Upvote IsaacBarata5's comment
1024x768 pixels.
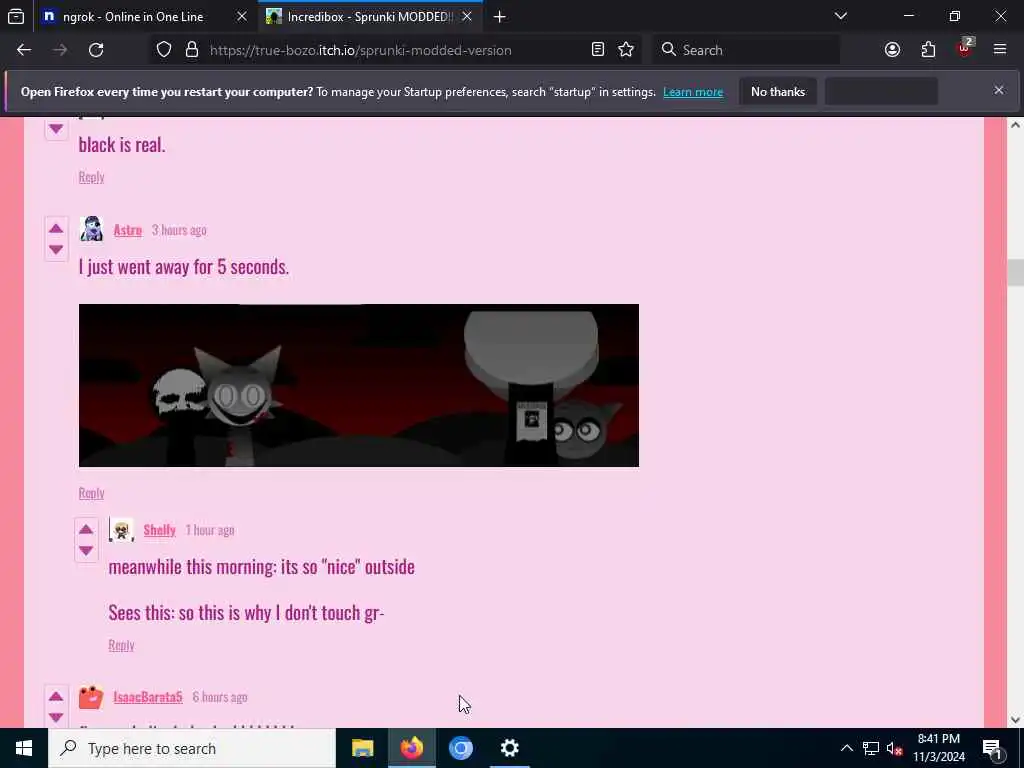(56, 696)
